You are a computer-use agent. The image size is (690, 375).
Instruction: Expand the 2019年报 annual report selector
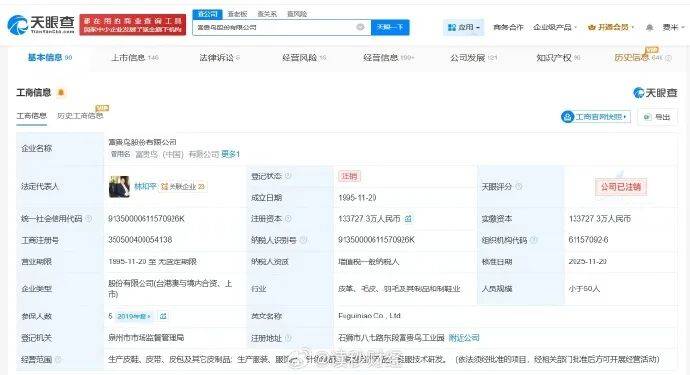(x=134, y=316)
